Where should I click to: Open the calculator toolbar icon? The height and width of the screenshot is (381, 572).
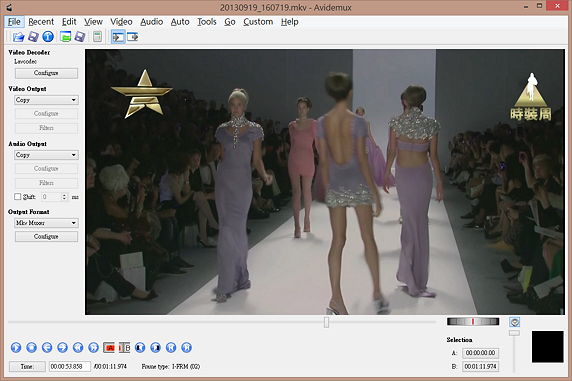pyautogui.click(x=97, y=37)
